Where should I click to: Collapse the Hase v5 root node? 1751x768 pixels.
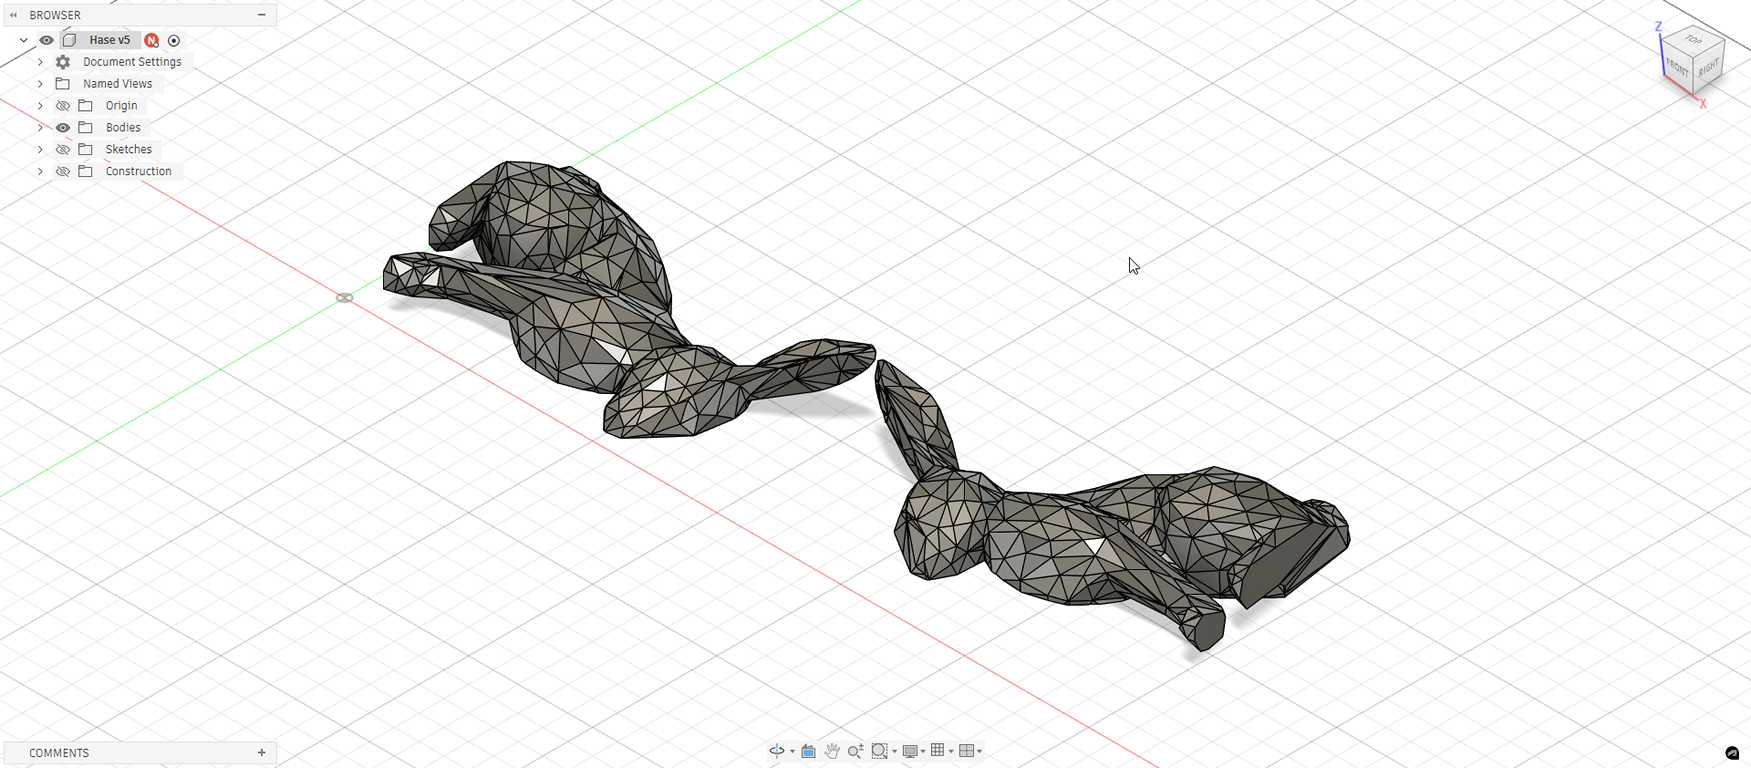(23, 40)
